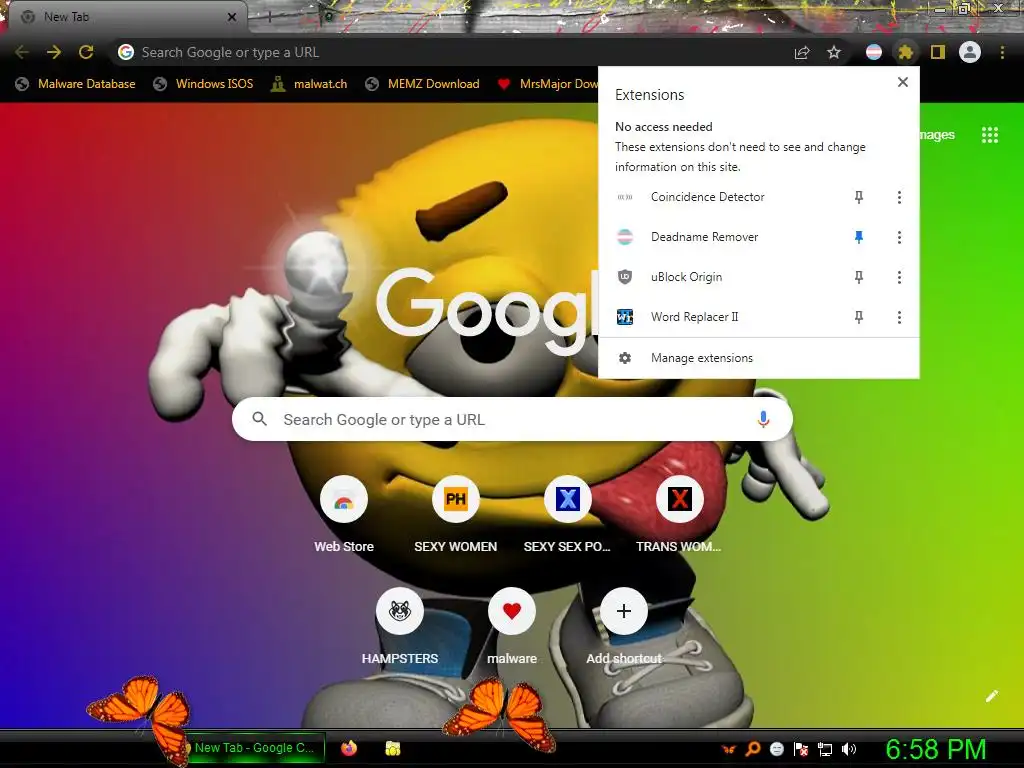Open the volume speaker tray icon
This screenshot has height=768, width=1024.
(x=849, y=749)
